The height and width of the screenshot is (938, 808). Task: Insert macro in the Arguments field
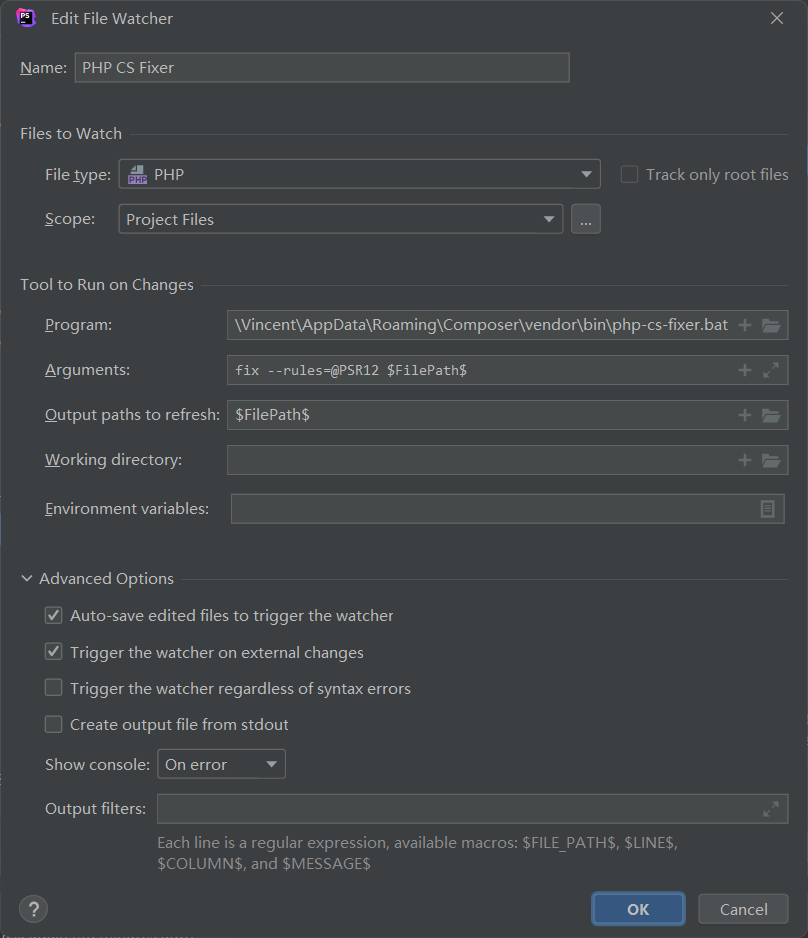744,370
